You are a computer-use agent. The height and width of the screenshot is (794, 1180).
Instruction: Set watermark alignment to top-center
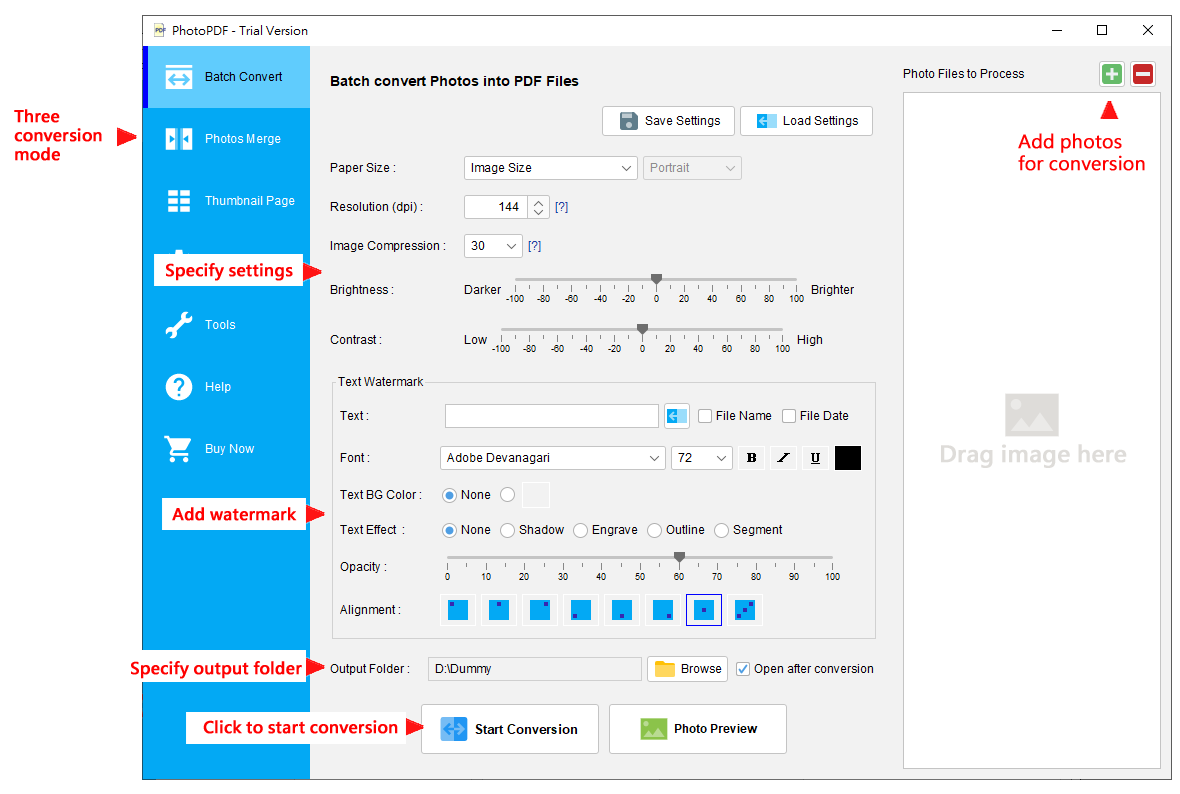click(498, 610)
